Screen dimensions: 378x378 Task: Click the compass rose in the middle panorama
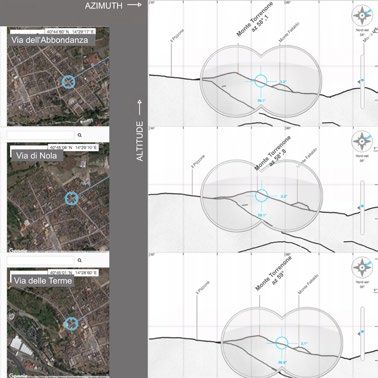tap(362, 141)
